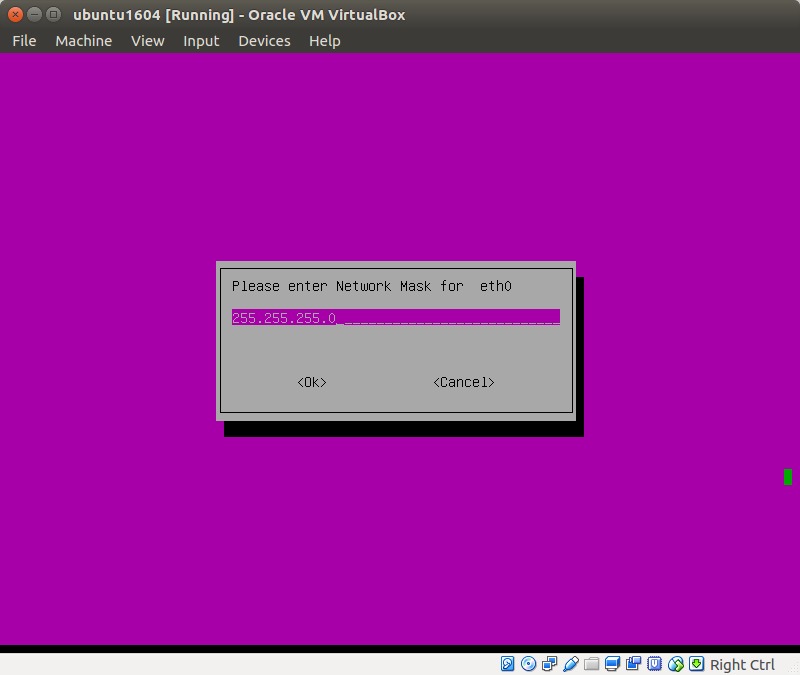This screenshot has width=800, height=675.
Task: Open the Help menu
Action: (324, 41)
